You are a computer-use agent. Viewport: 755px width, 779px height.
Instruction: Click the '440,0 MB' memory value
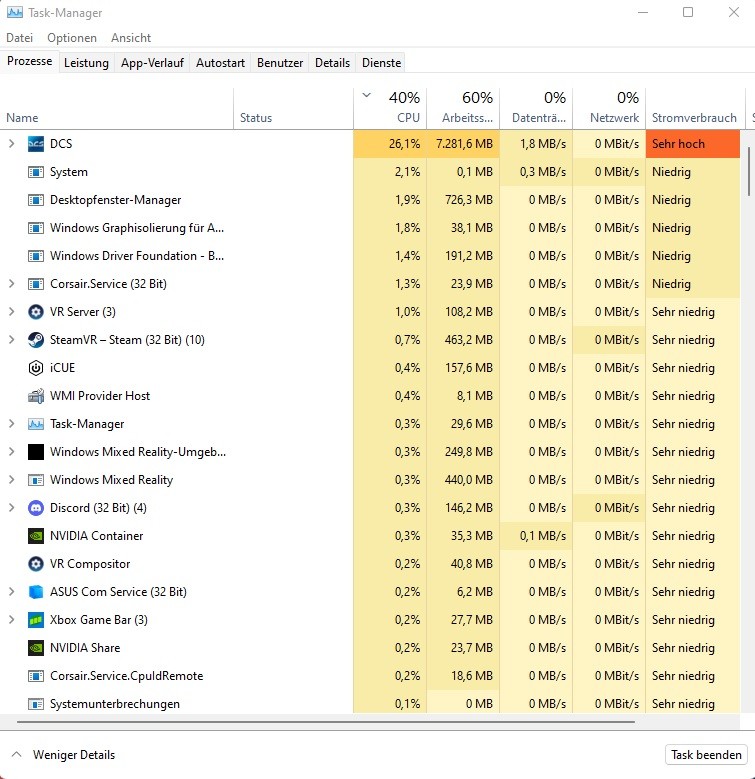[468, 480]
